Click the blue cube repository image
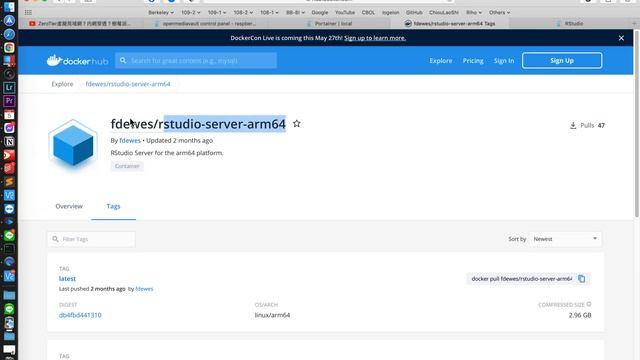The width and height of the screenshot is (640, 360). 73,145
